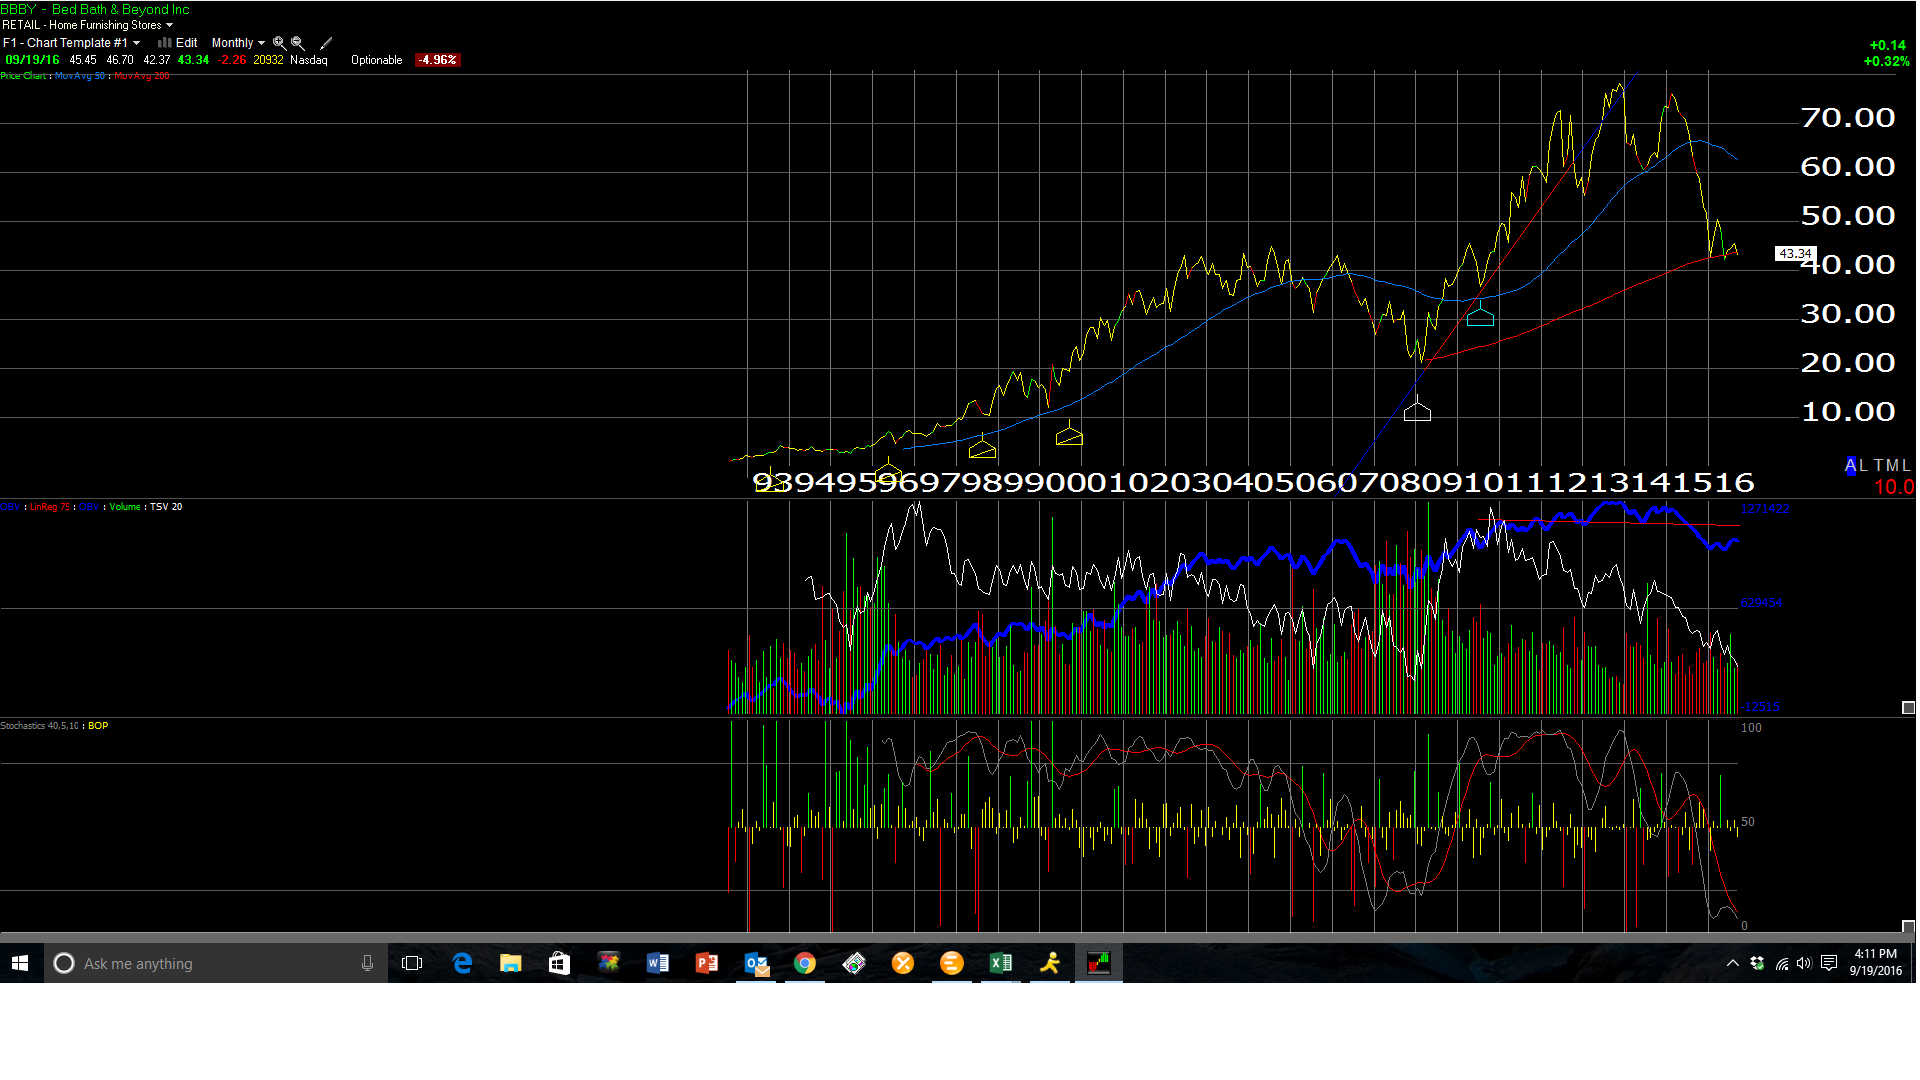Open Microsoft Word from the taskbar
Screen dimensions: 1920x1080
click(x=657, y=963)
